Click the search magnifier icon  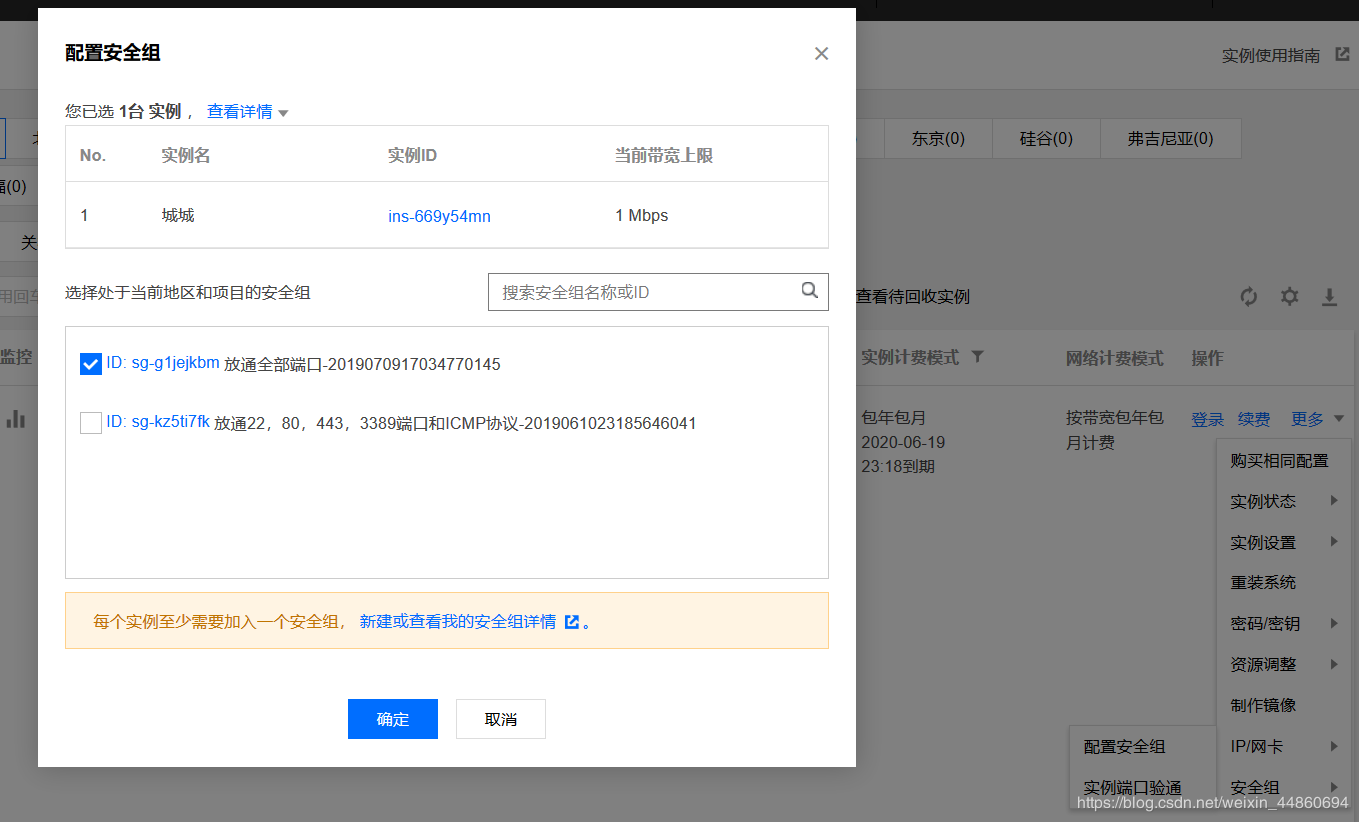[x=810, y=291]
